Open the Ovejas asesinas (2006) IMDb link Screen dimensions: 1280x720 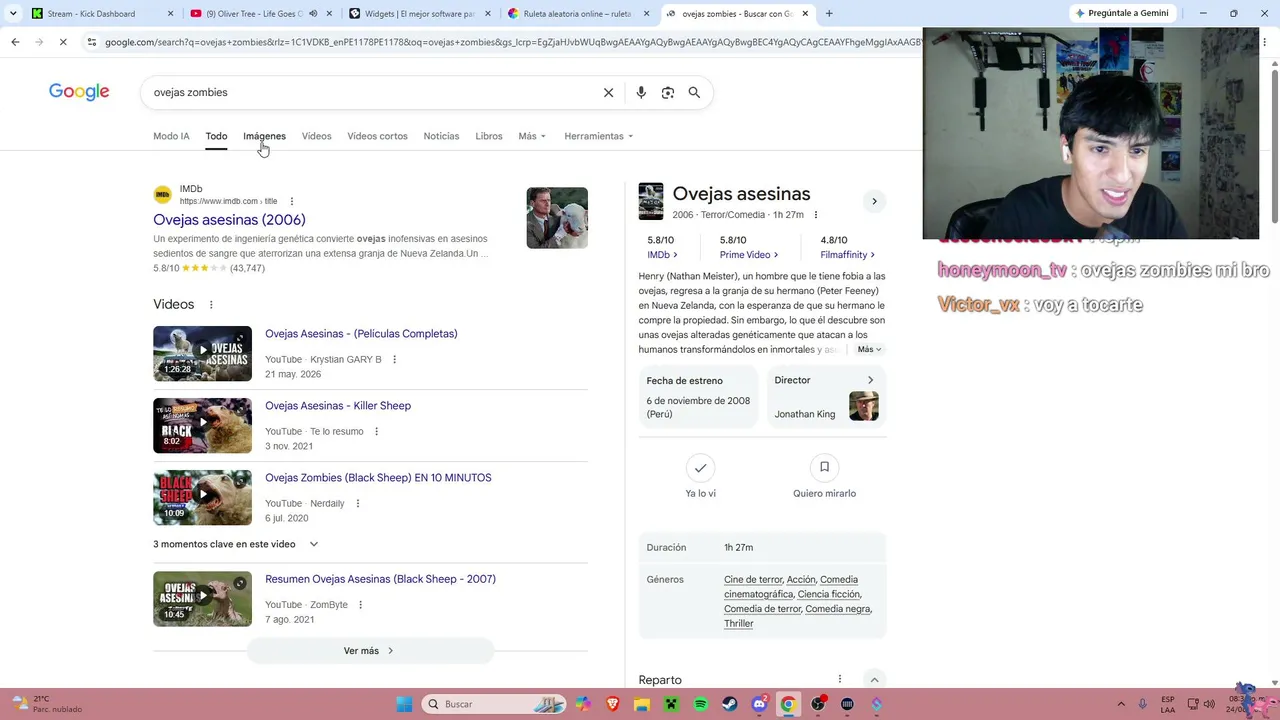tap(229, 220)
